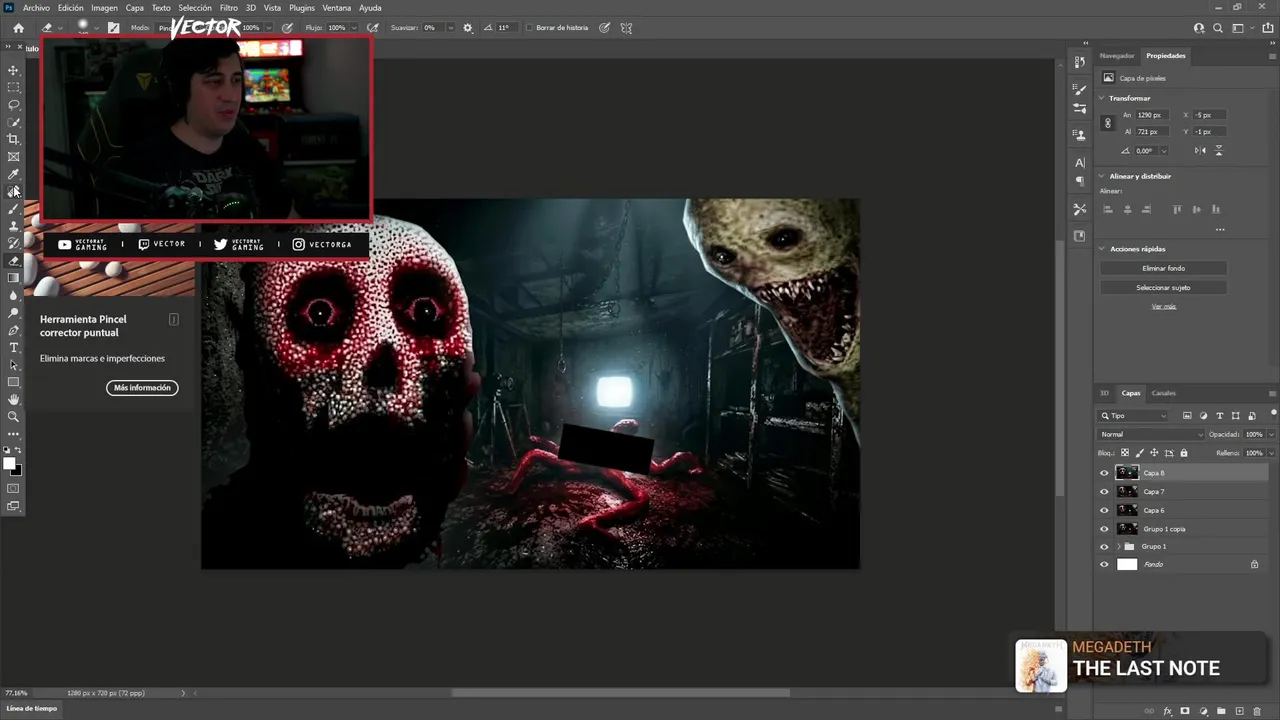Open the Normal blend mode dropdown
1280x720 pixels.
coord(1152,434)
